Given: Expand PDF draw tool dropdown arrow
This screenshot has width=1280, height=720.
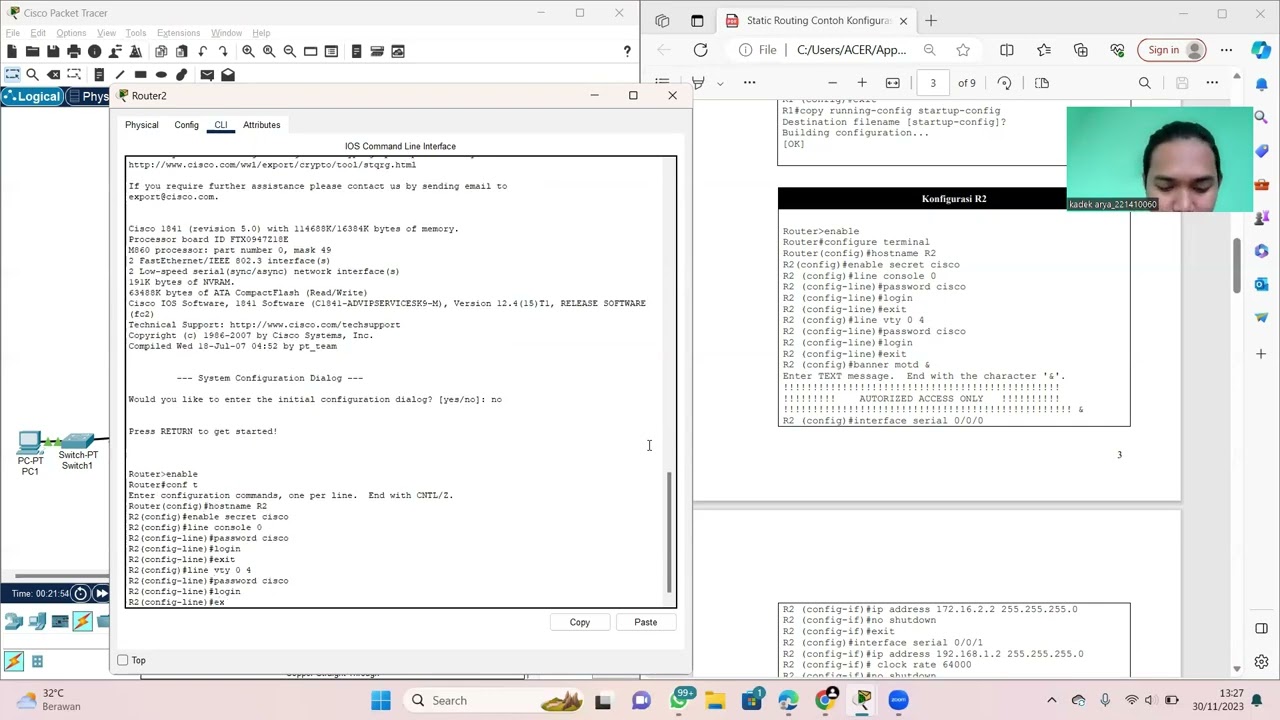Looking at the screenshot, I should pos(719,83).
